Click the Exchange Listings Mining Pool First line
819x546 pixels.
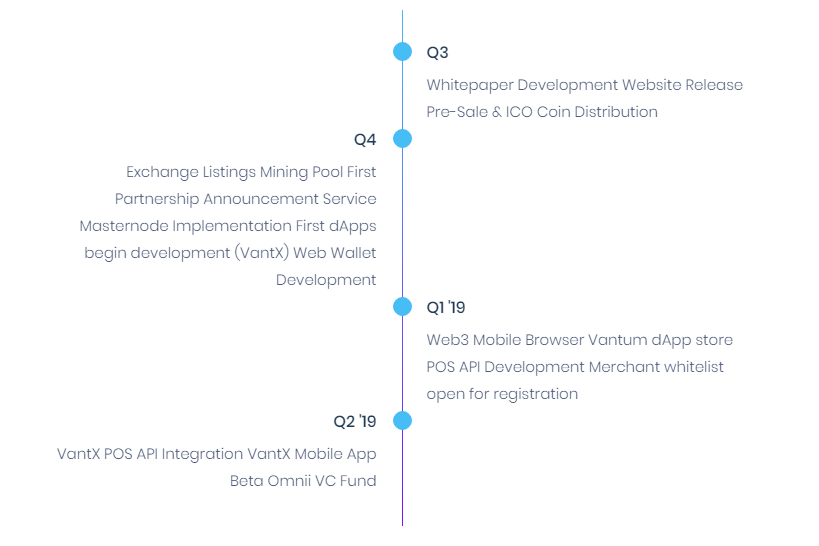251,172
